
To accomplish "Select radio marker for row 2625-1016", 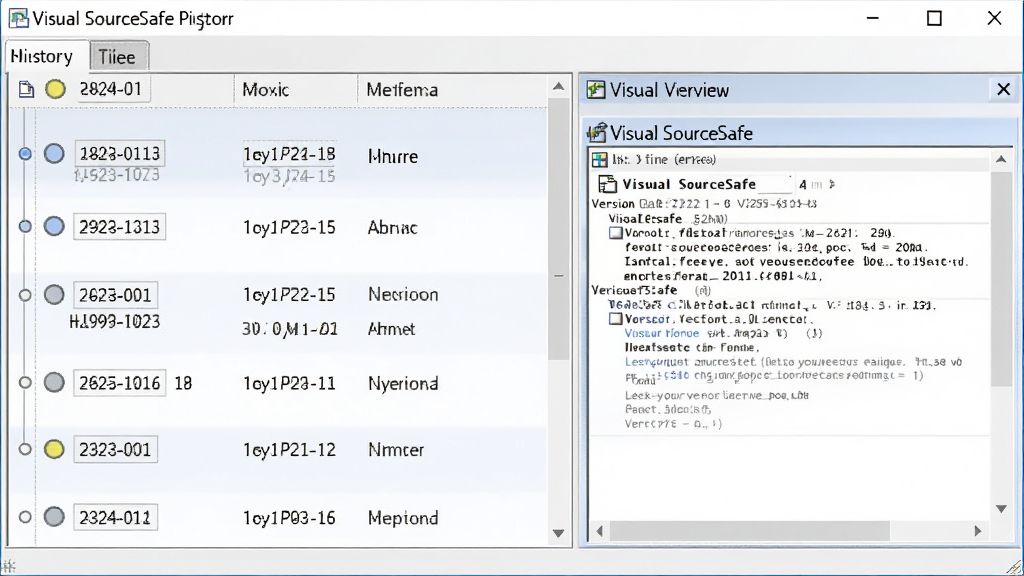I will coord(25,383).
